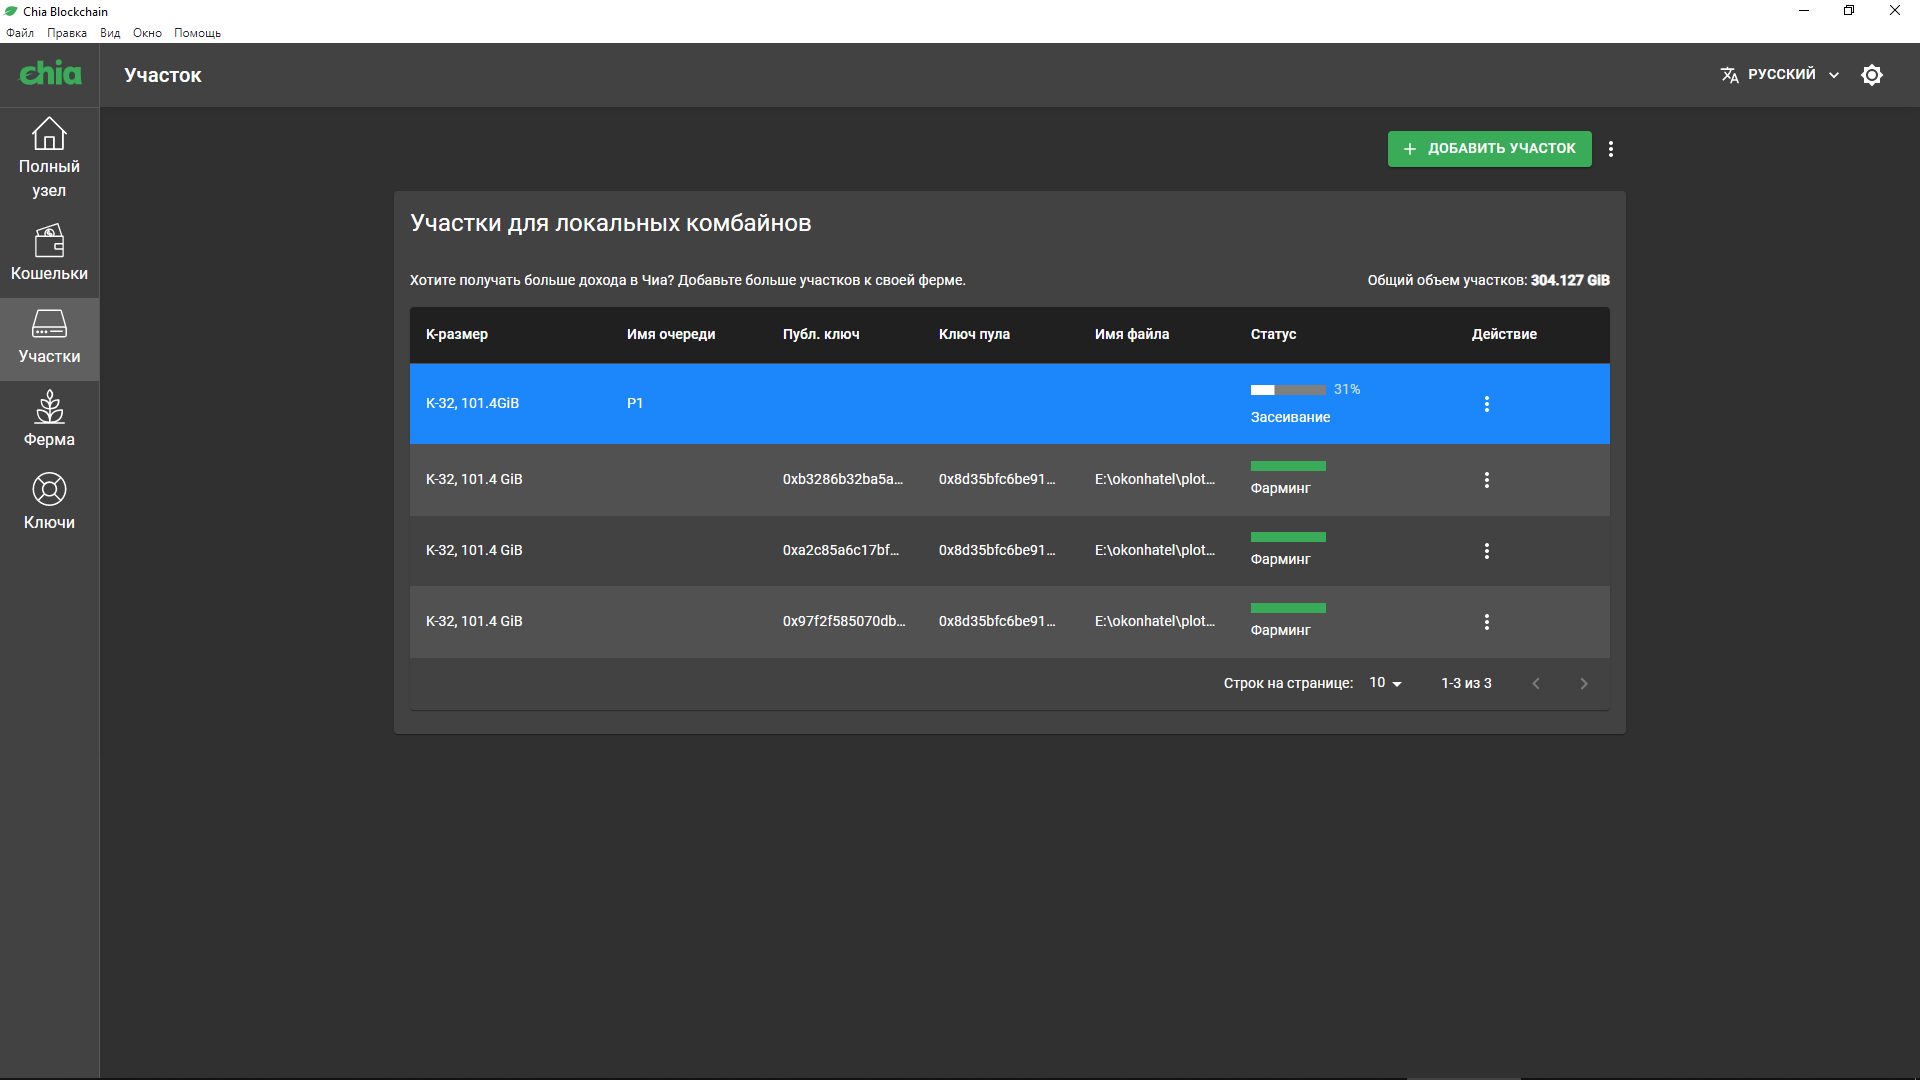Click public key 0xa2c85a6c17bf...

841,551
